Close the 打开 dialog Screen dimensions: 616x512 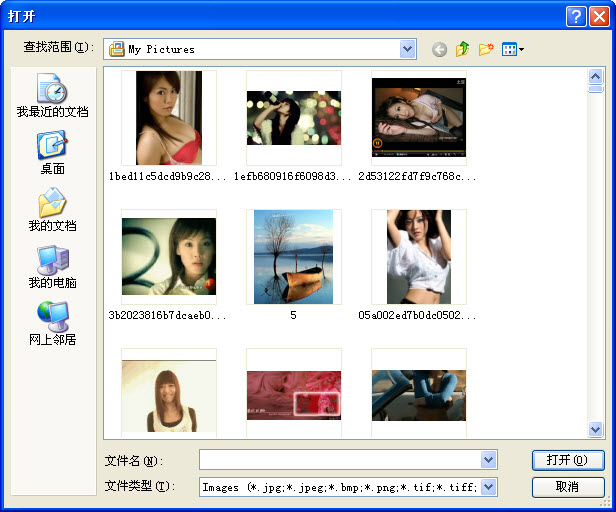point(600,17)
